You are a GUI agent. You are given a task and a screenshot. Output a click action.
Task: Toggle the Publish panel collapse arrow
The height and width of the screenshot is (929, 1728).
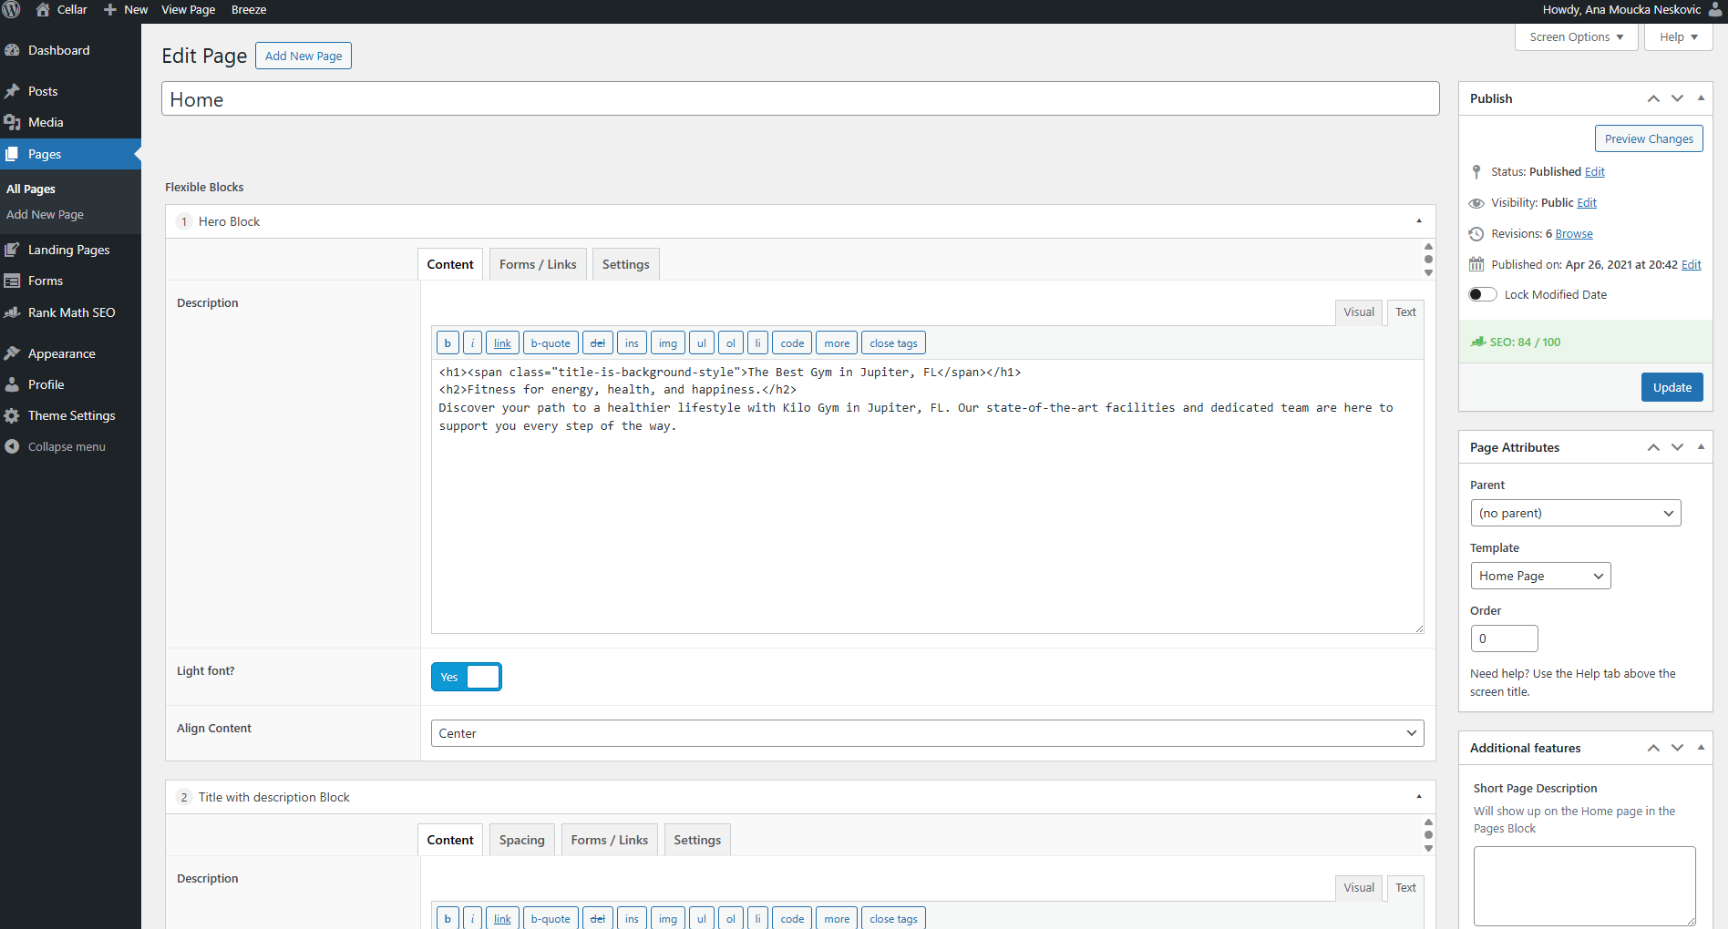coord(1701,98)
